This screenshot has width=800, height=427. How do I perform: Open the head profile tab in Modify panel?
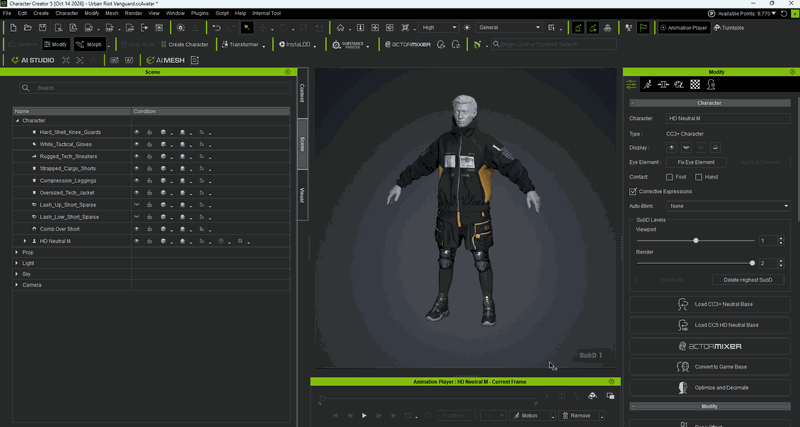711,85
